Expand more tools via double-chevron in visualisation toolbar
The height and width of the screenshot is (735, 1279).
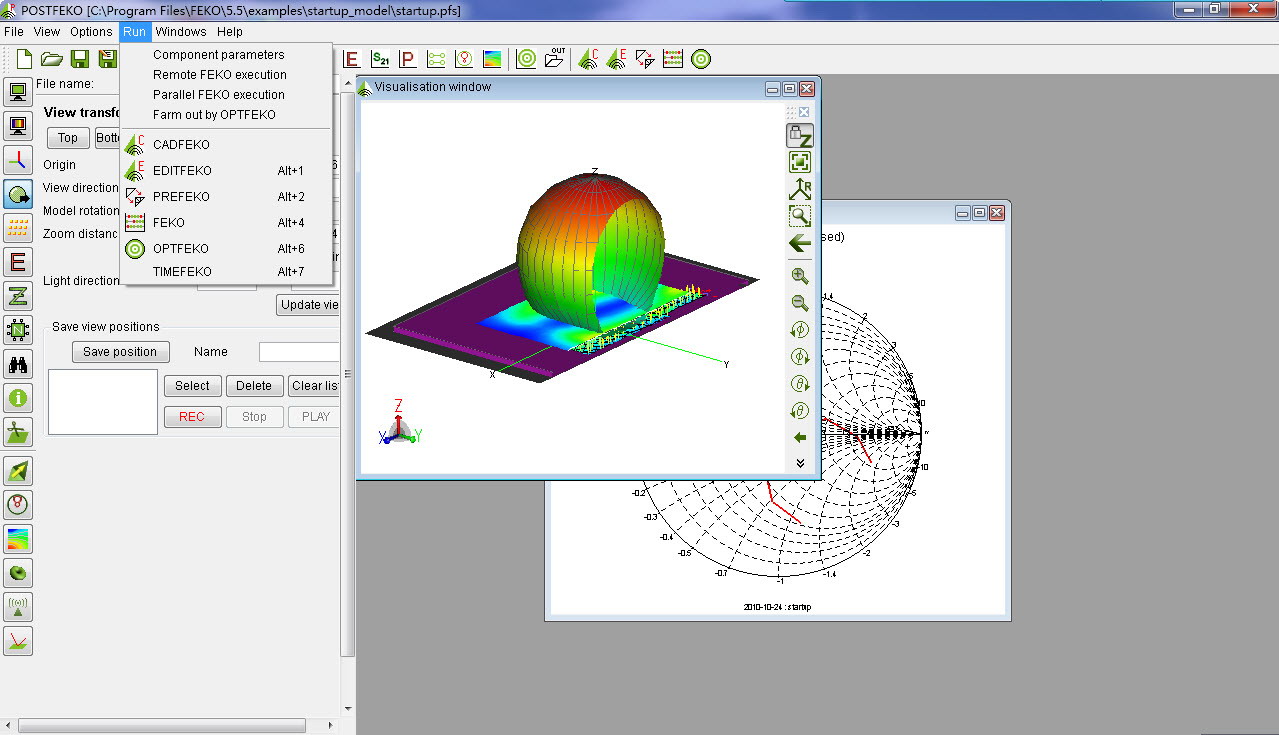(800, 463)
